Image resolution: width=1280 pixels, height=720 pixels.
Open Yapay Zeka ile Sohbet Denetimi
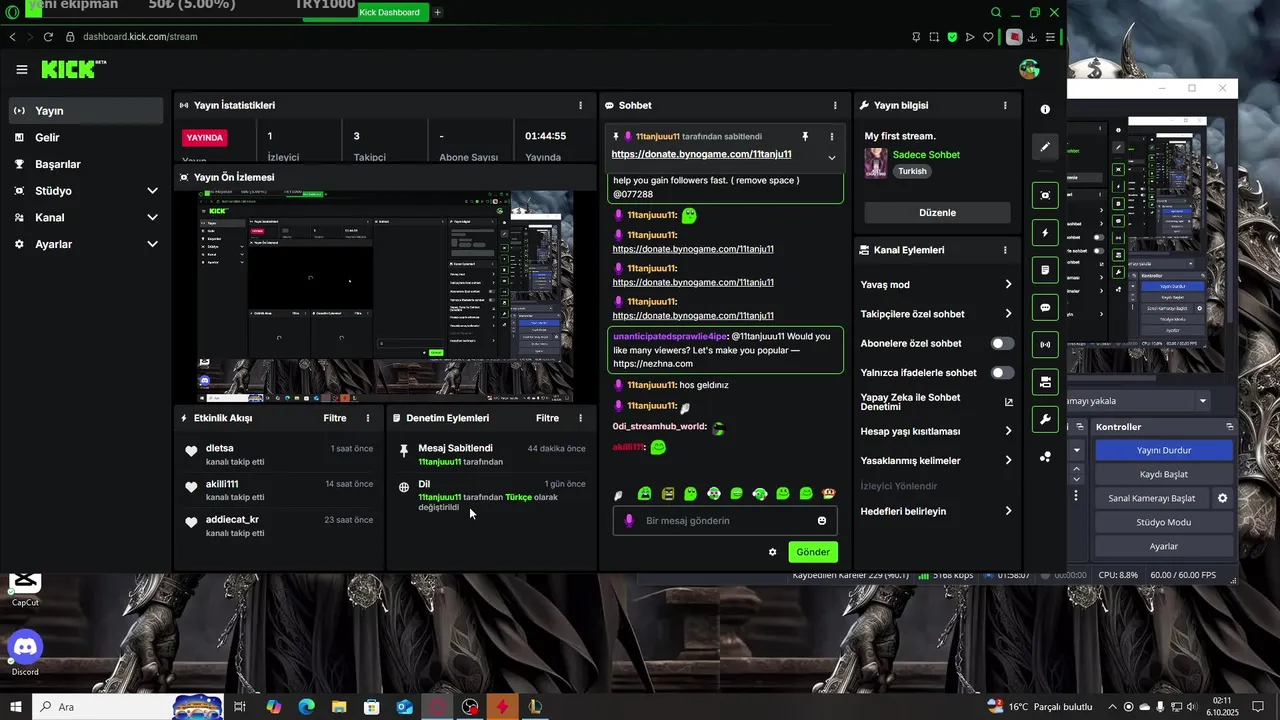[937, 402]
